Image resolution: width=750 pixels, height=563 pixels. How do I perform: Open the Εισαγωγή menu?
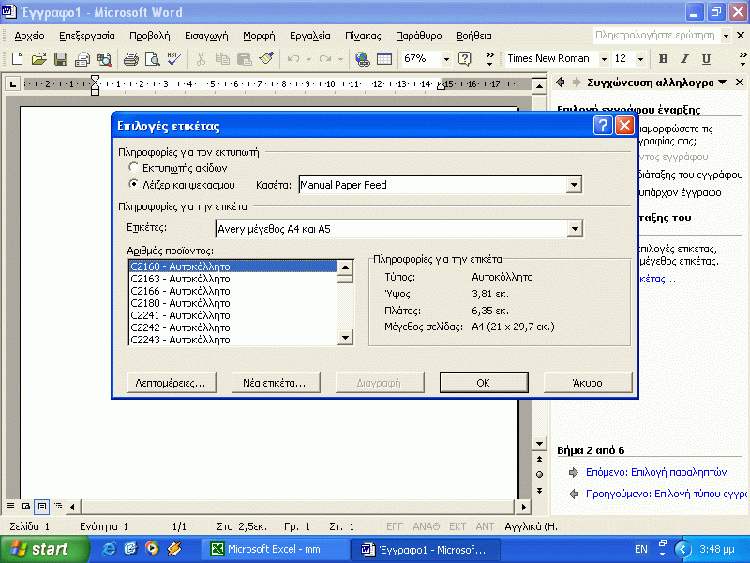click(x=207, y=36)
